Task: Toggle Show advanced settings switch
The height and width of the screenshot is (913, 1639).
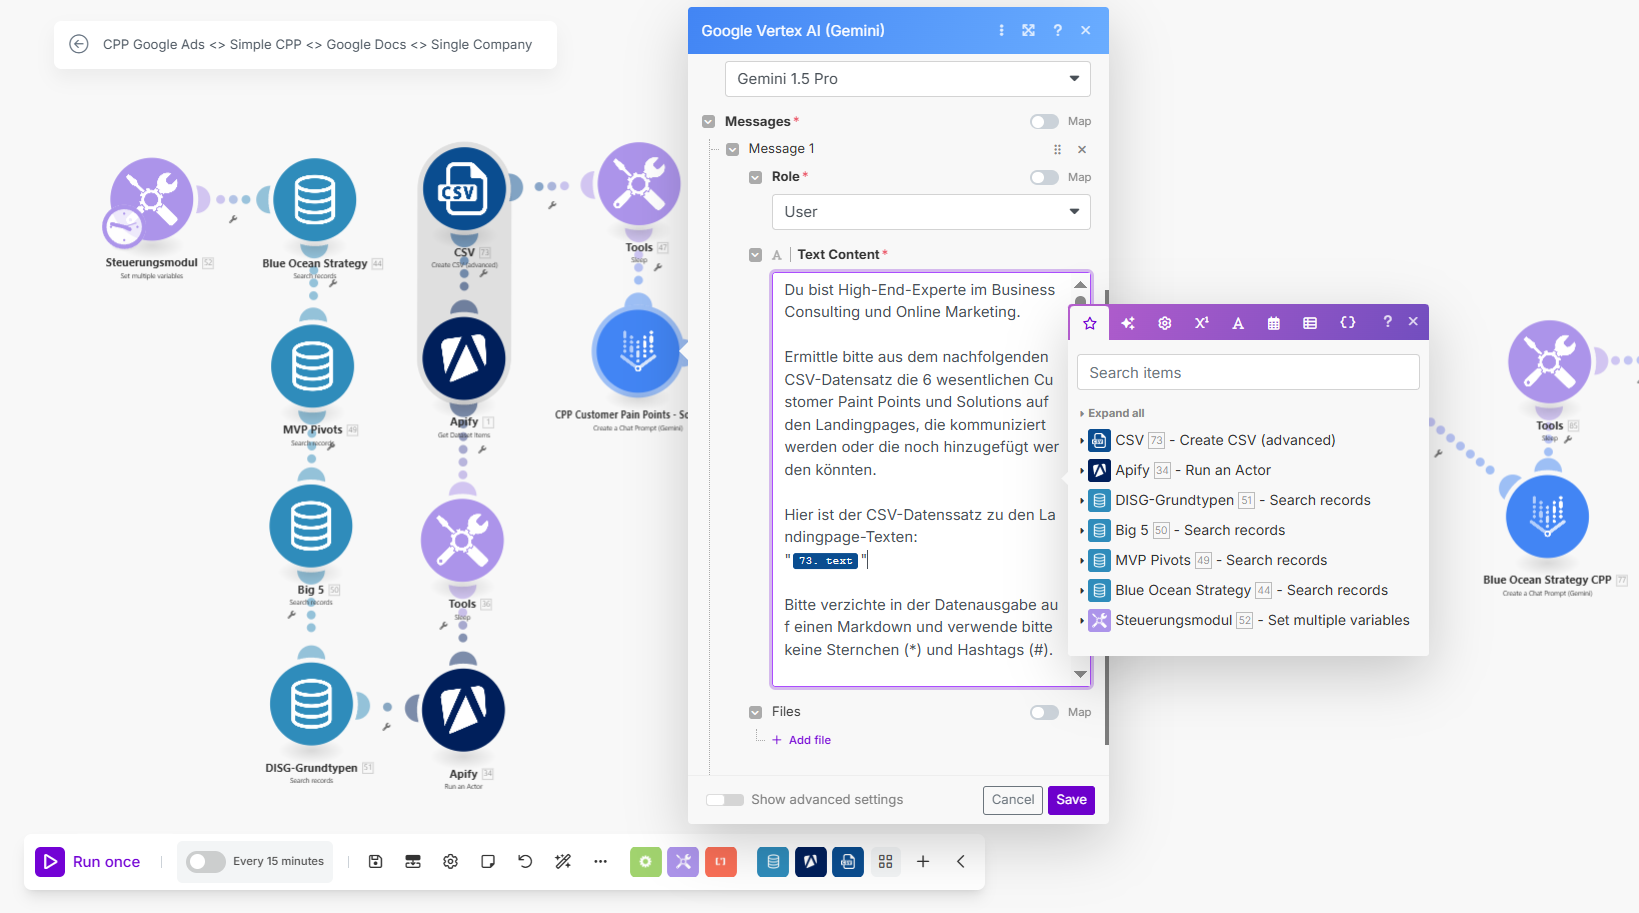Action: point(725,799)
